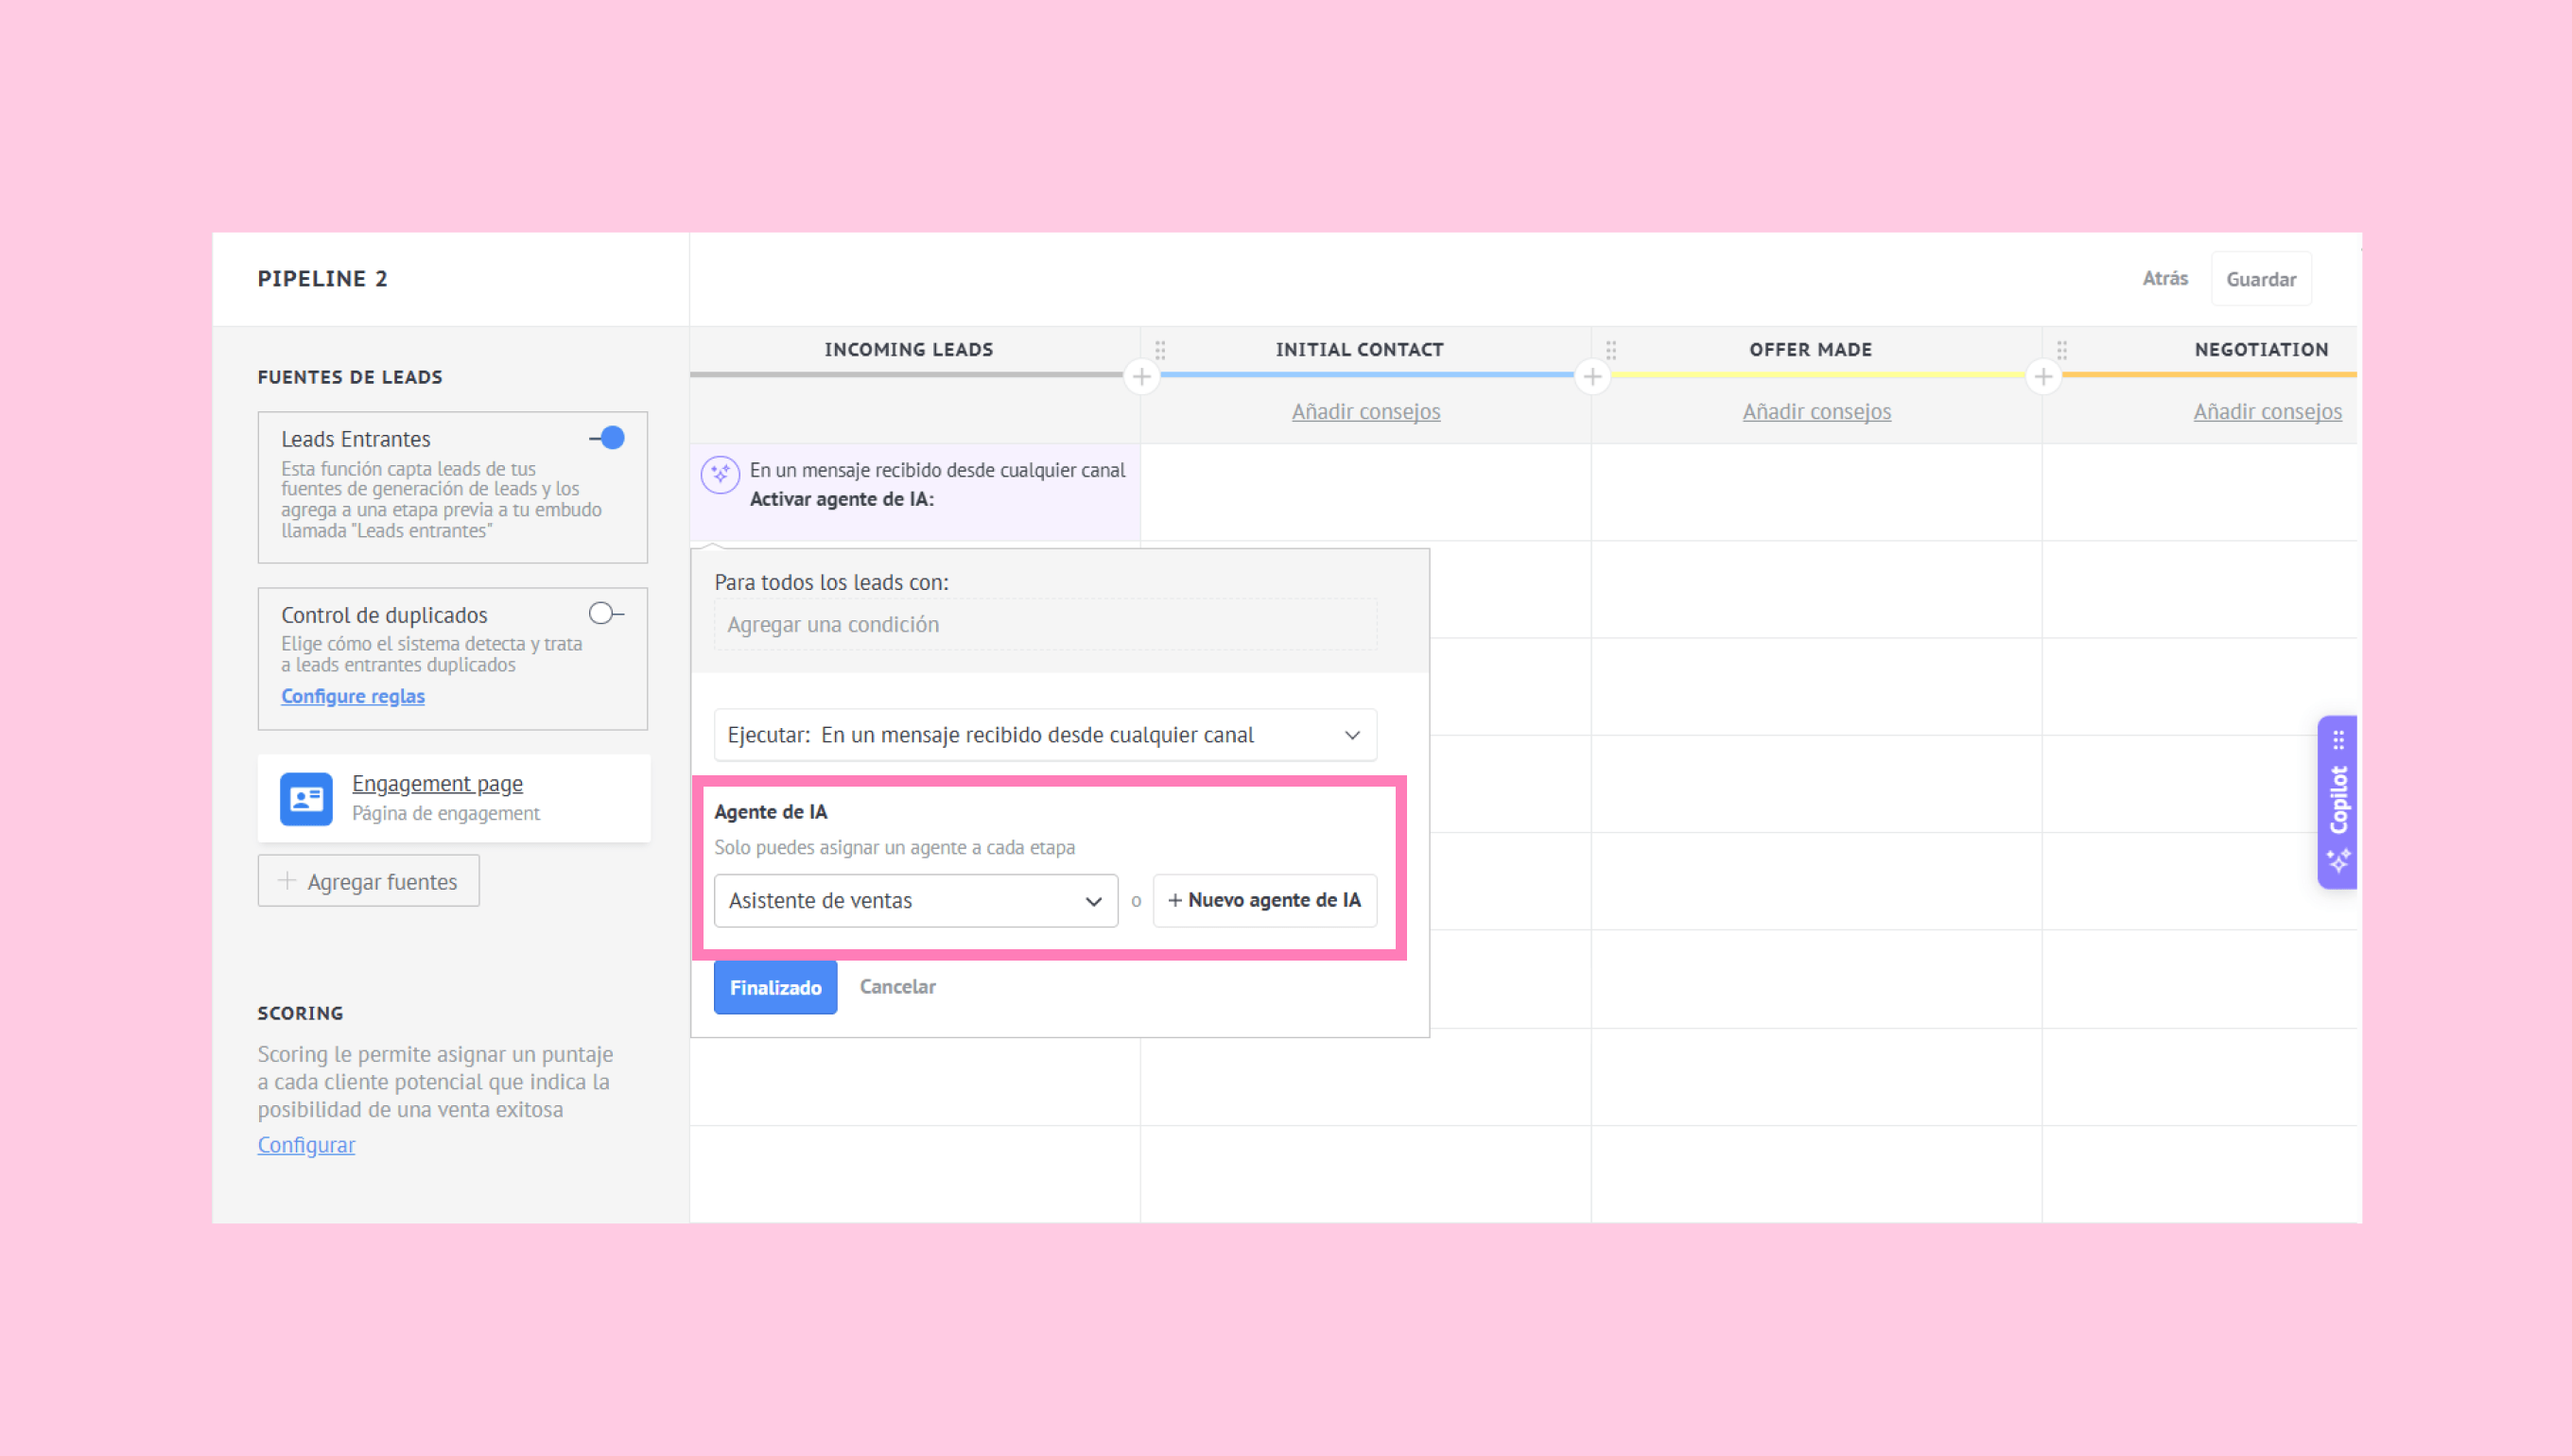2572x1456 pixels.
Task: Open the Configure reglas link
Action: coord(352,696)
